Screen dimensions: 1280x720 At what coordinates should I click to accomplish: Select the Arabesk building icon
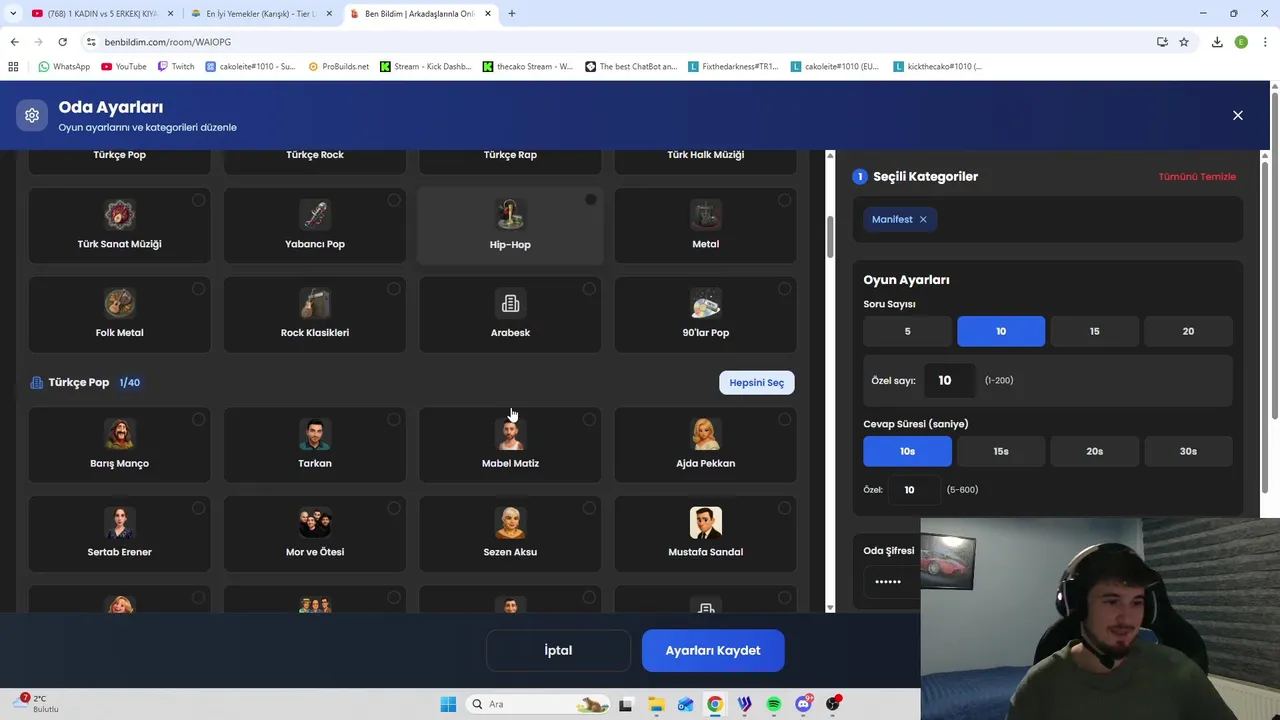pyautogui.click(x=510, y=303)
